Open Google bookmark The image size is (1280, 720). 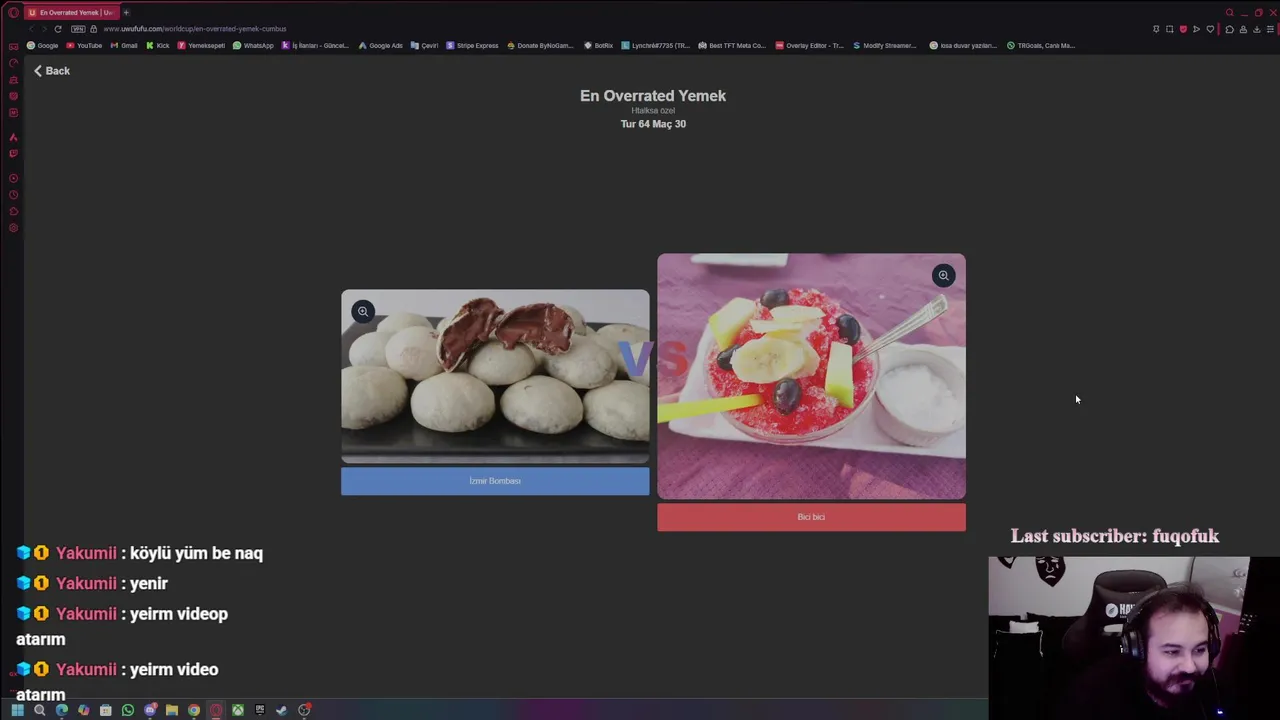coord(42,45)
